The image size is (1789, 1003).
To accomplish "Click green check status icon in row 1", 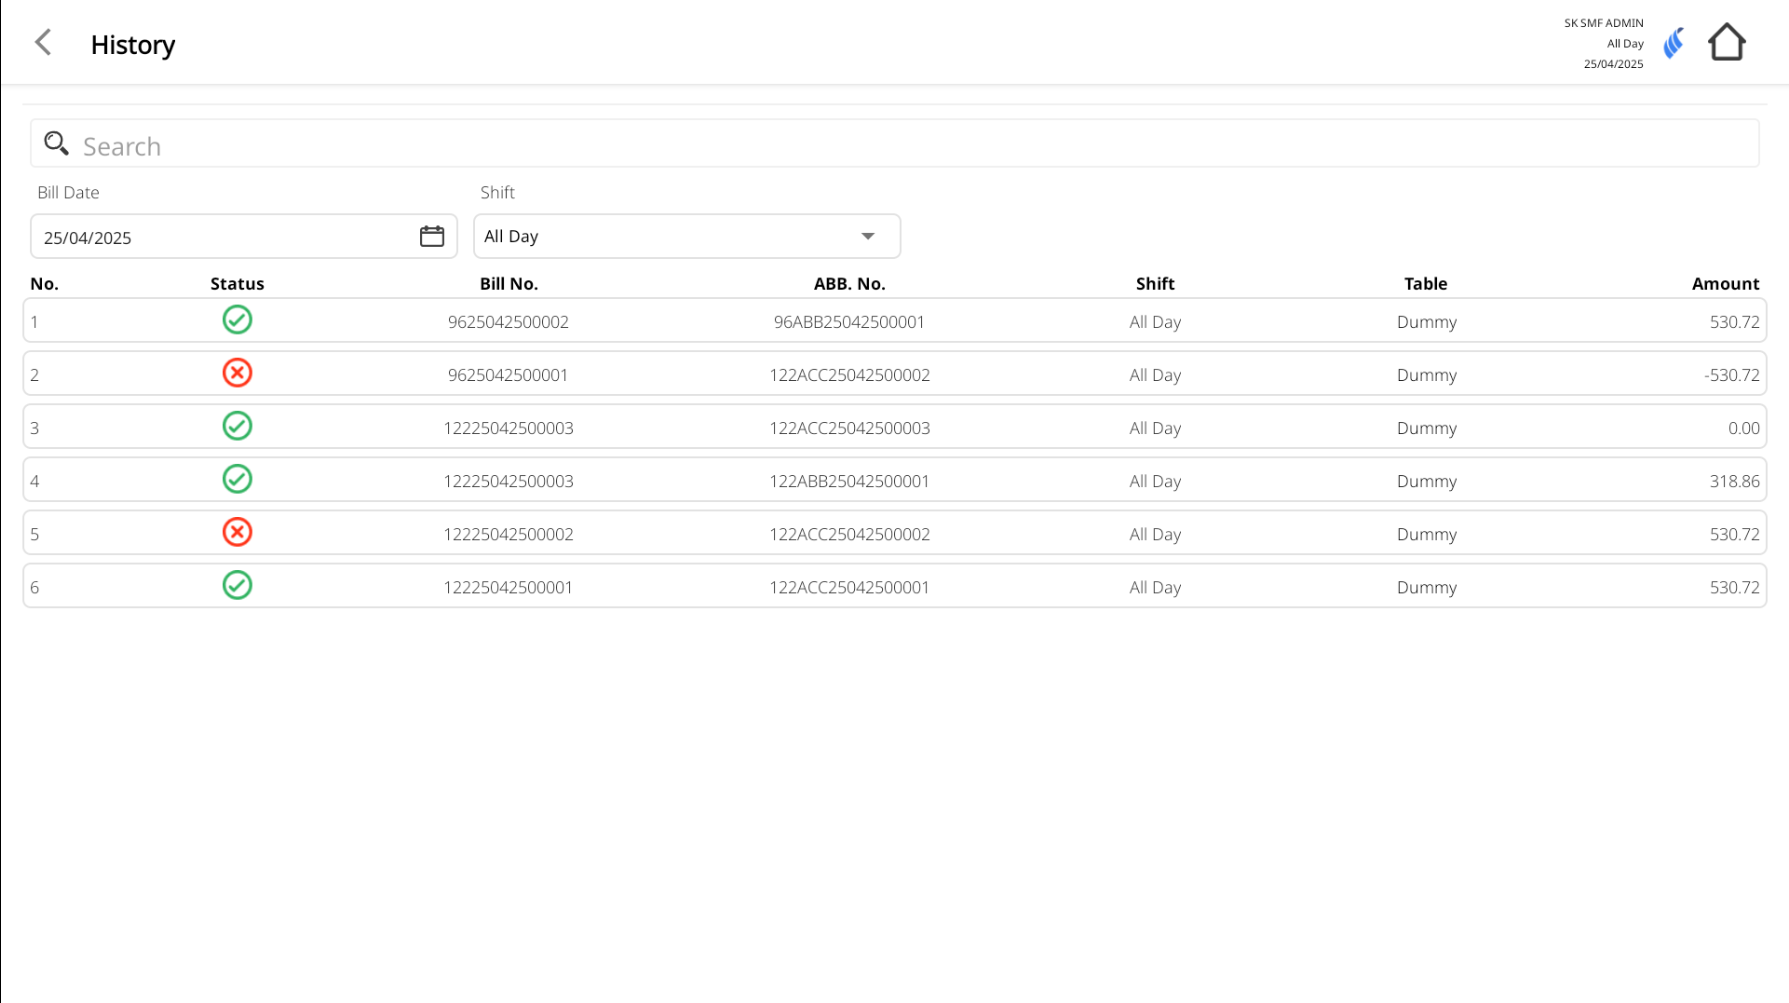I will pyautogui.click(x=237, y=320).
